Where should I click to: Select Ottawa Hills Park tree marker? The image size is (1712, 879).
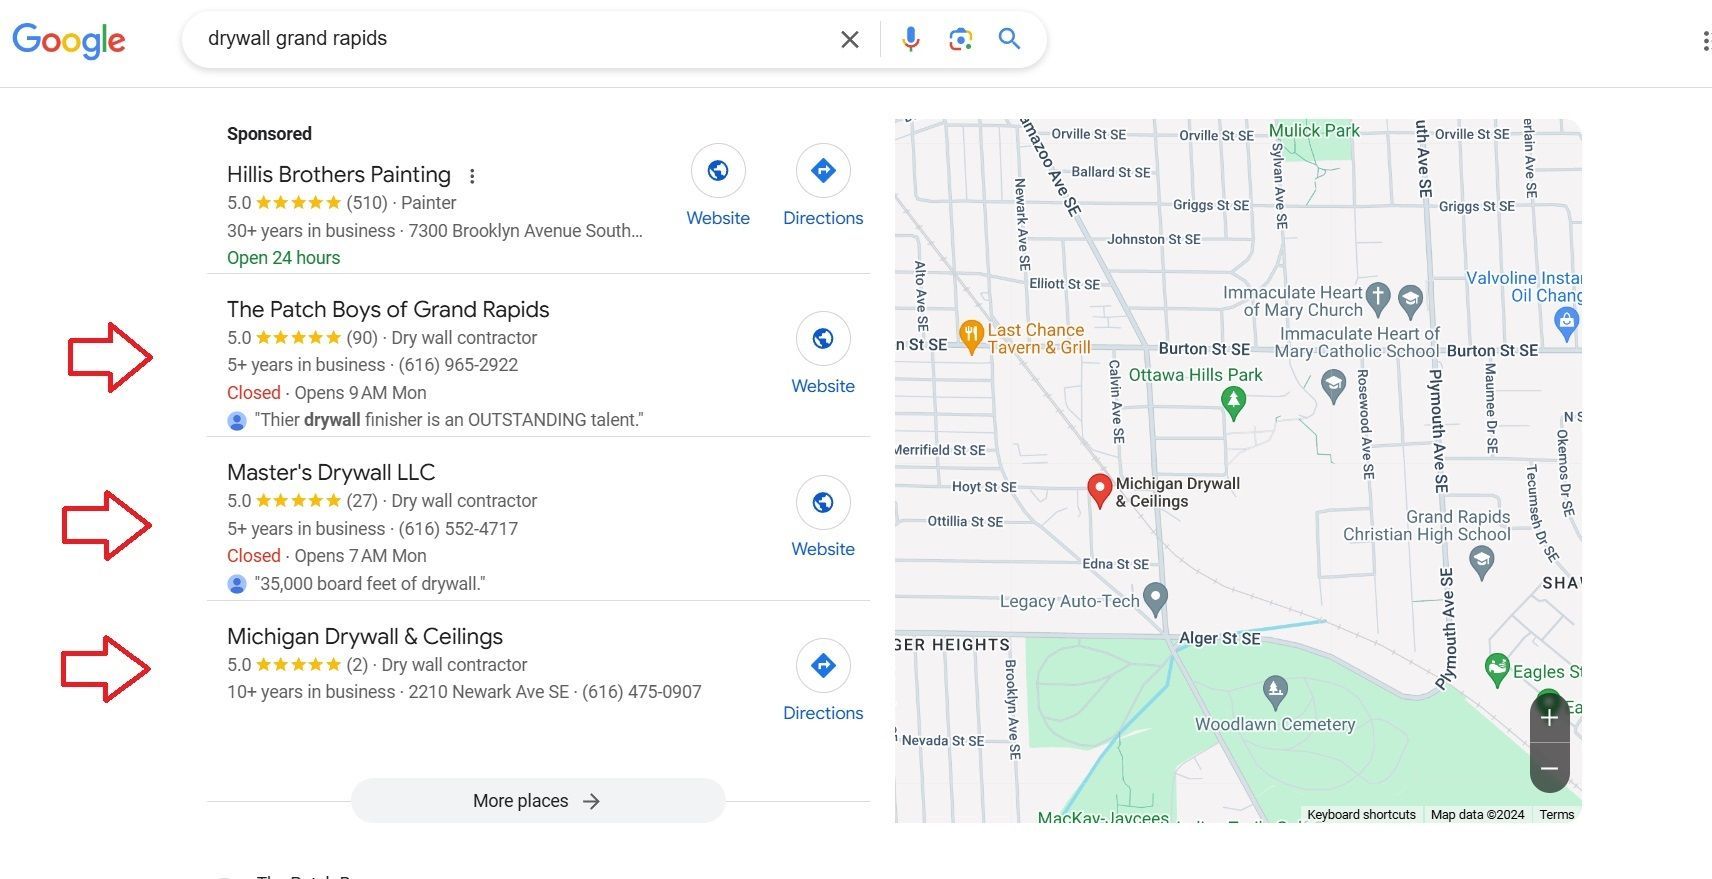(1233, 402)
